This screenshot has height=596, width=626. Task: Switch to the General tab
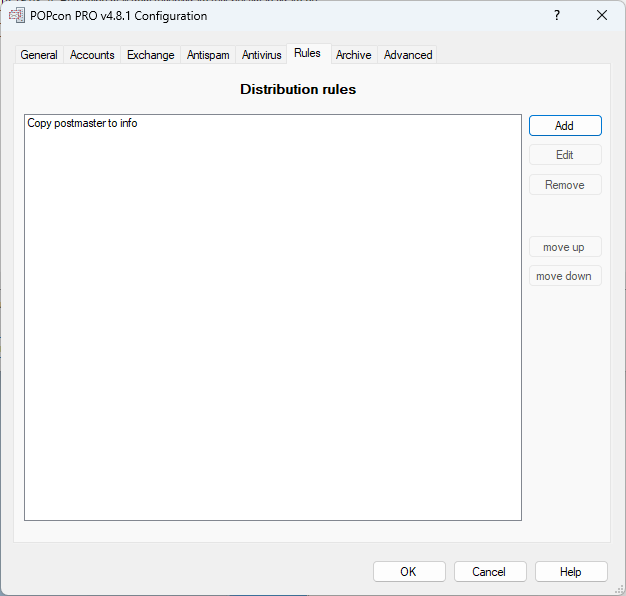coord(39,55)
